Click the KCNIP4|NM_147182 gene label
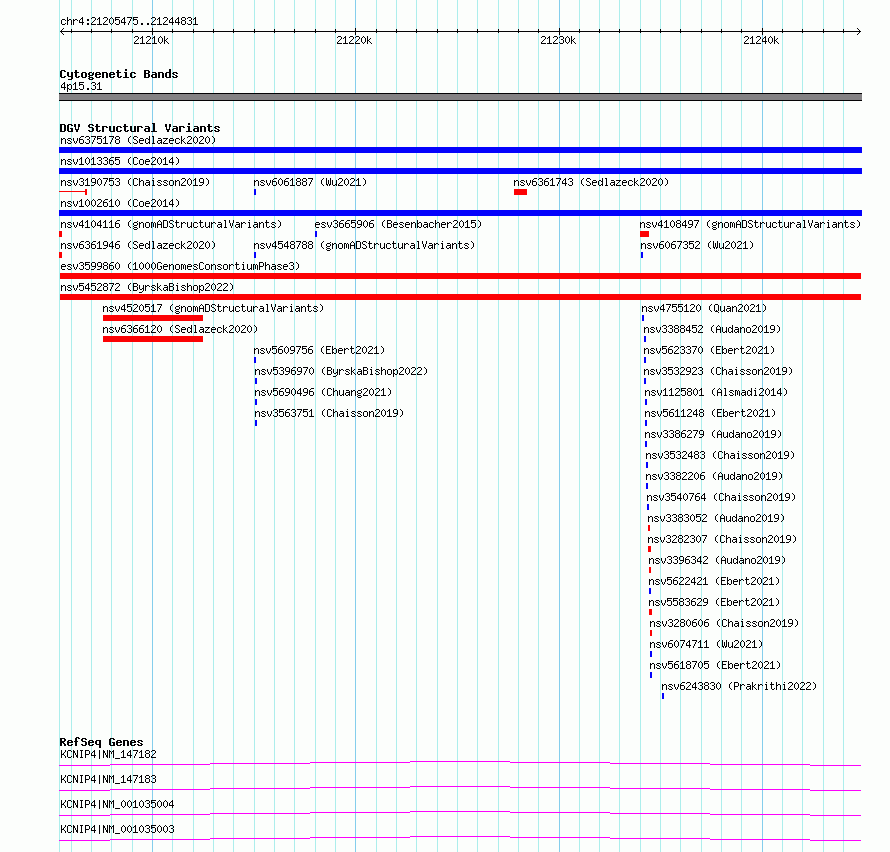This screenshot has height=852, width=890. click(x=108, y=754)
